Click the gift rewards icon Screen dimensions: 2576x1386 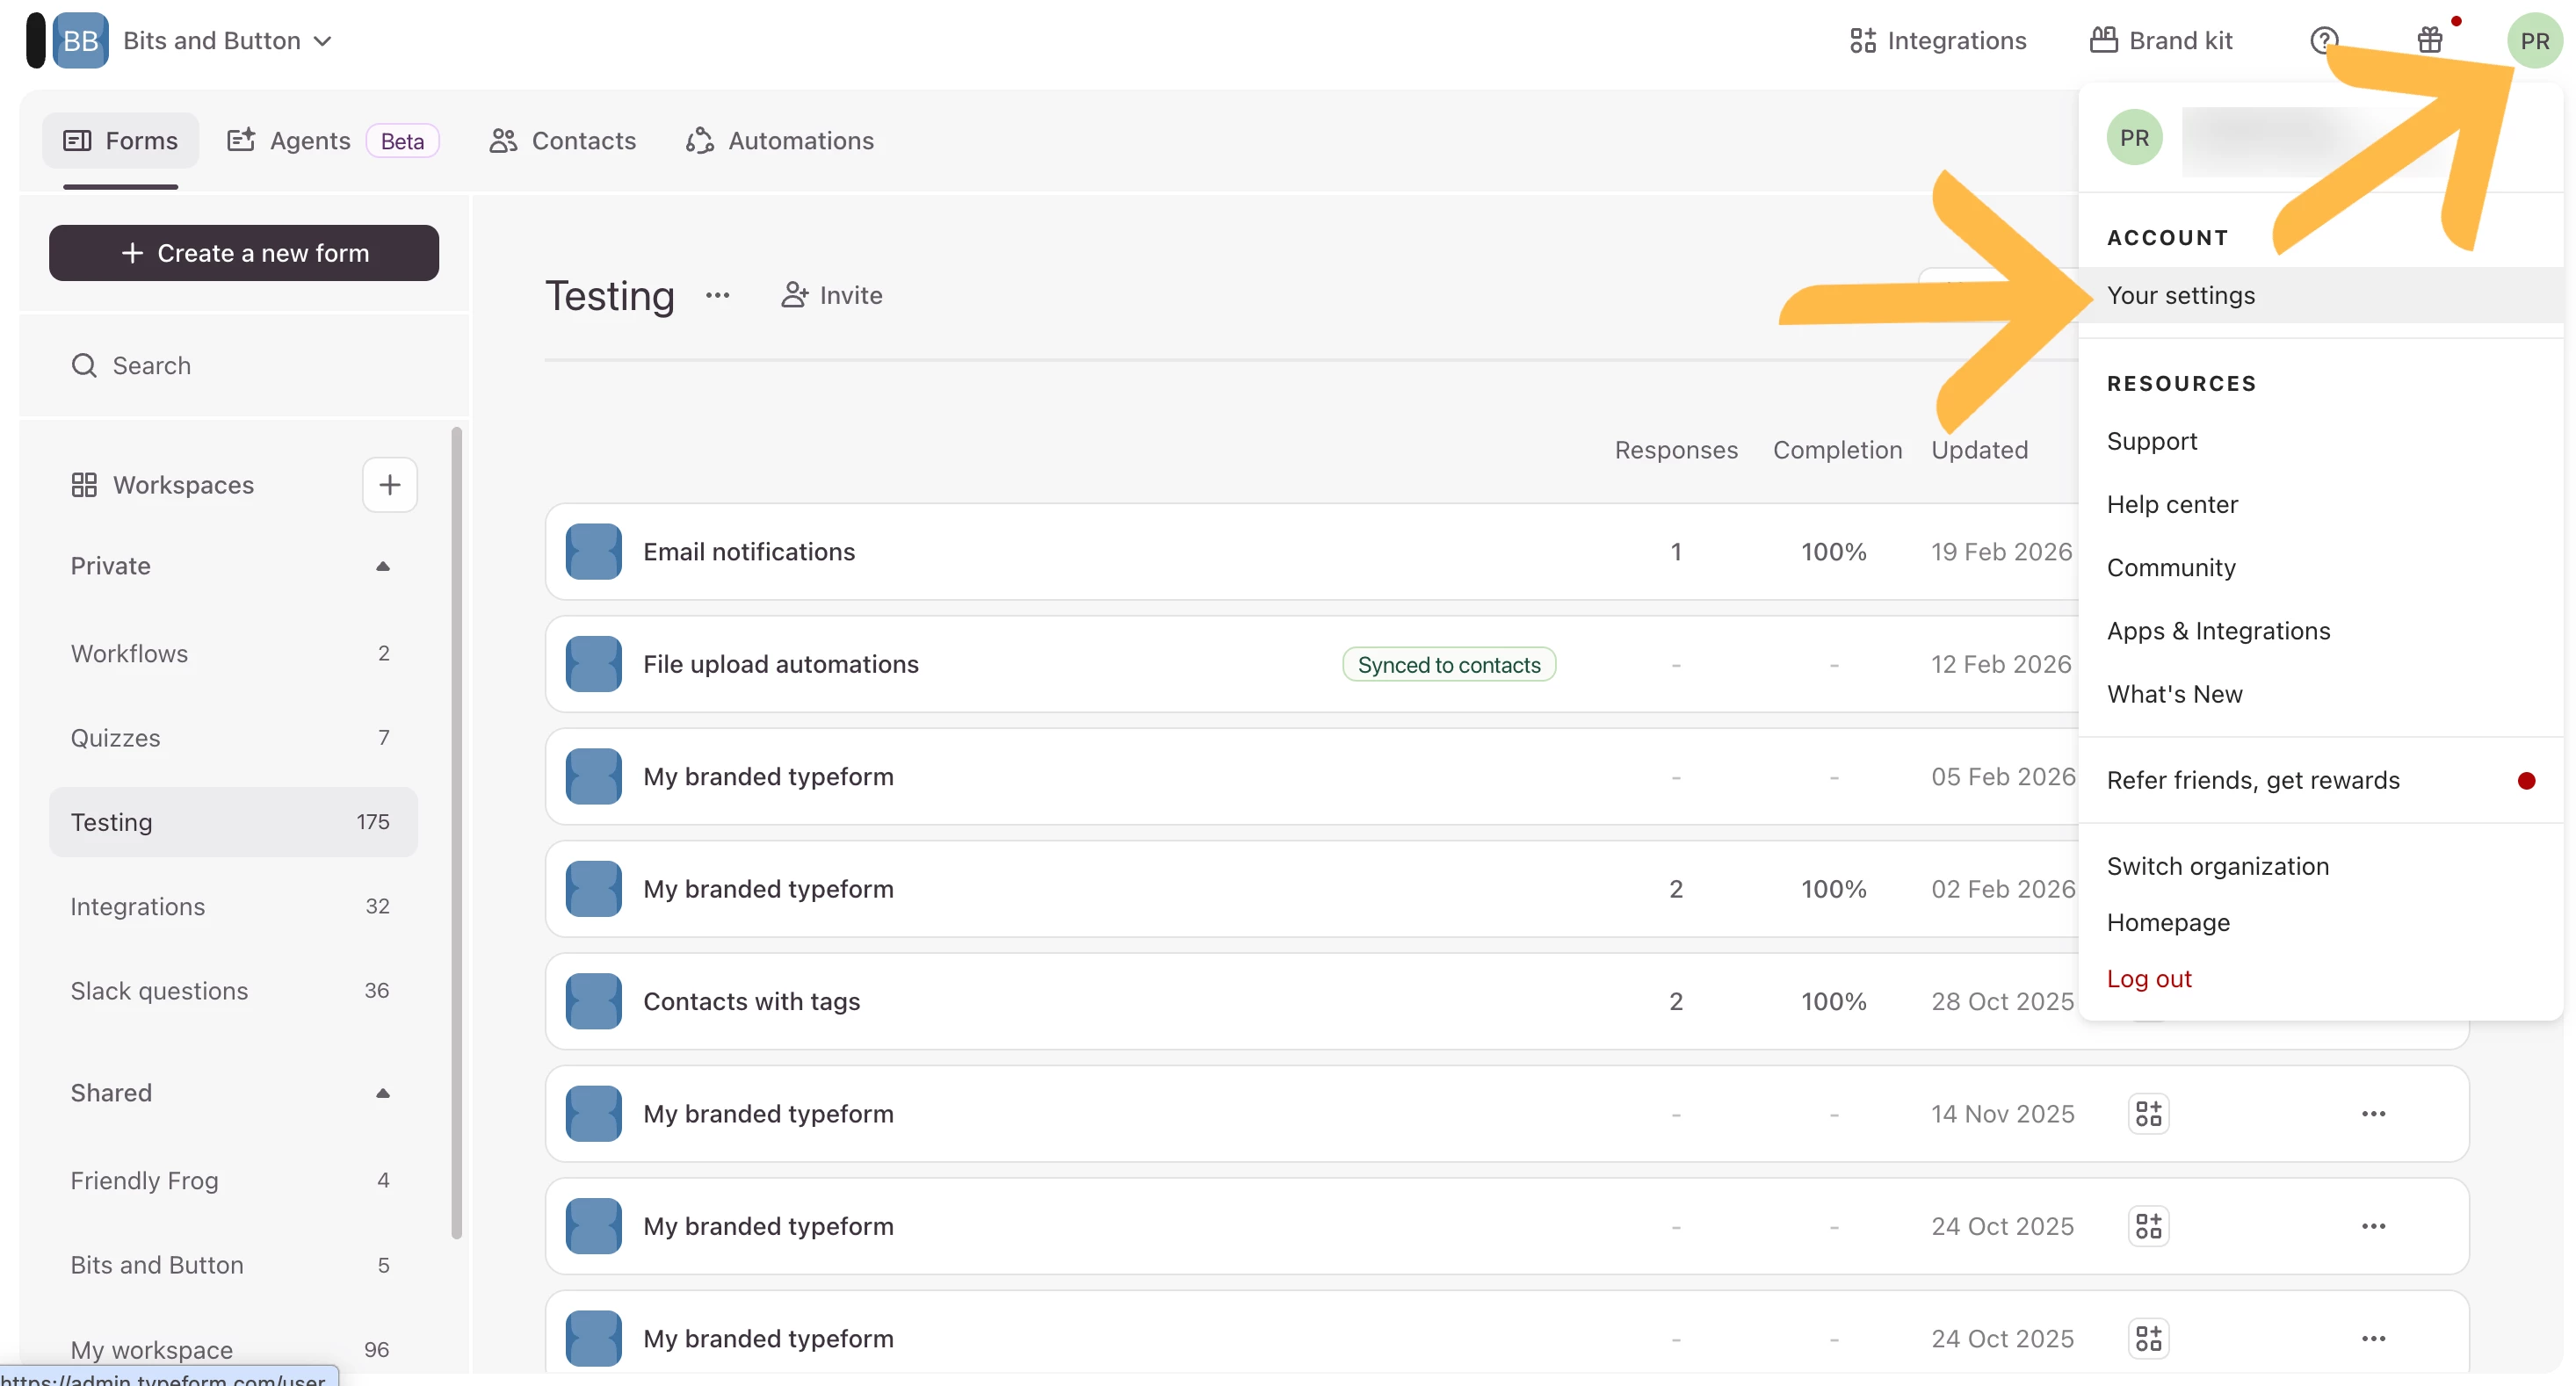click(2429, 41)
